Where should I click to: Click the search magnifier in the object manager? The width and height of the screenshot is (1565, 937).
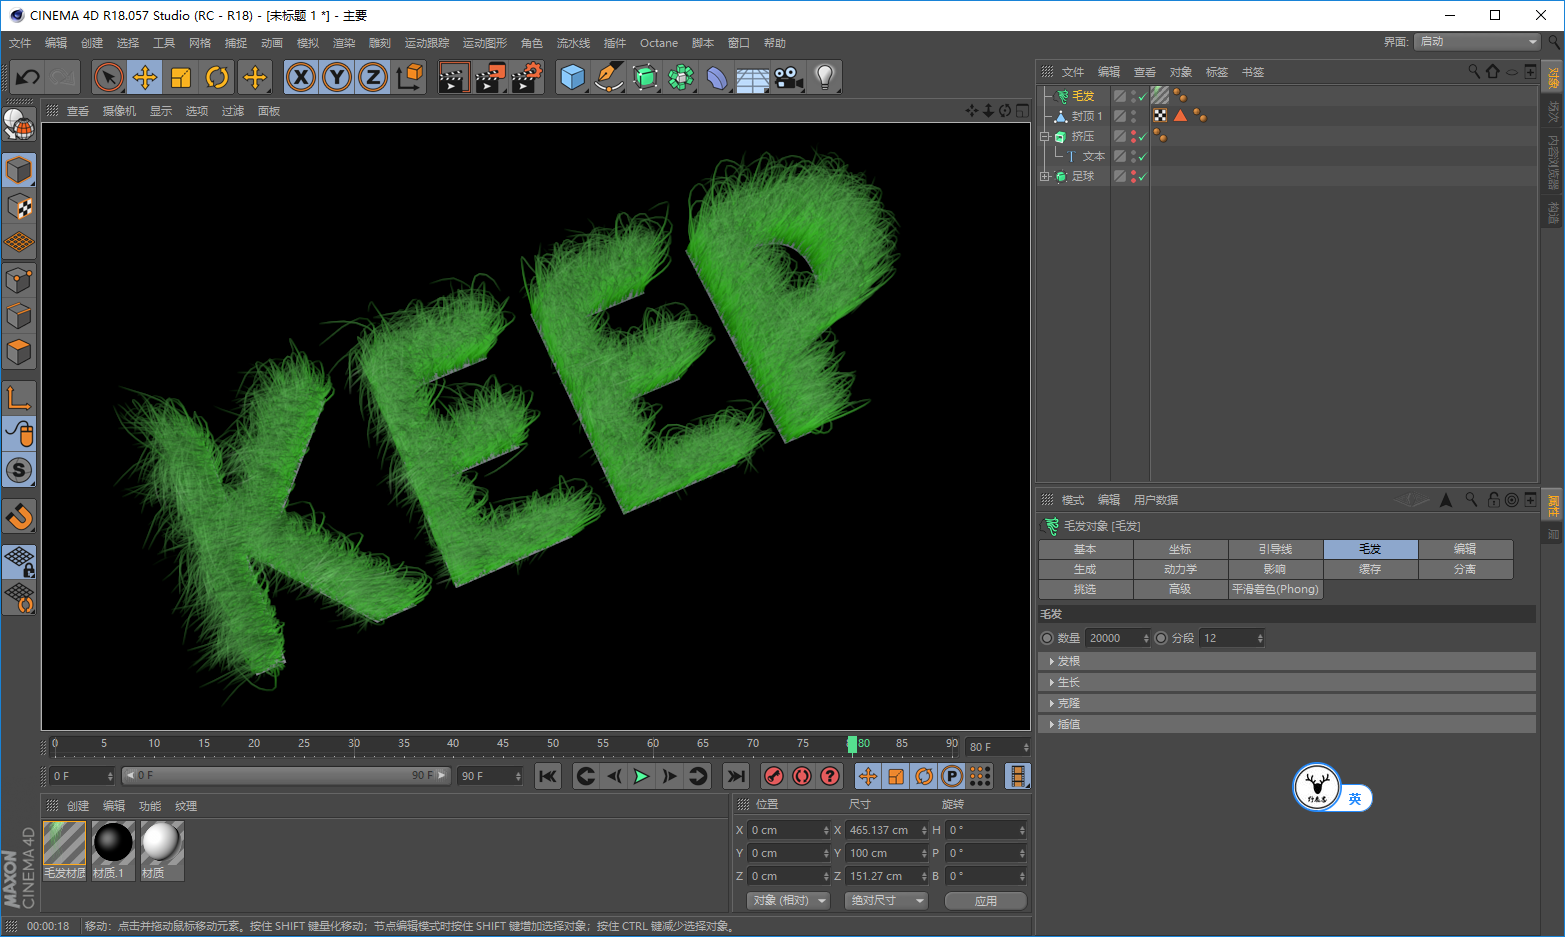pos(1473,72)
